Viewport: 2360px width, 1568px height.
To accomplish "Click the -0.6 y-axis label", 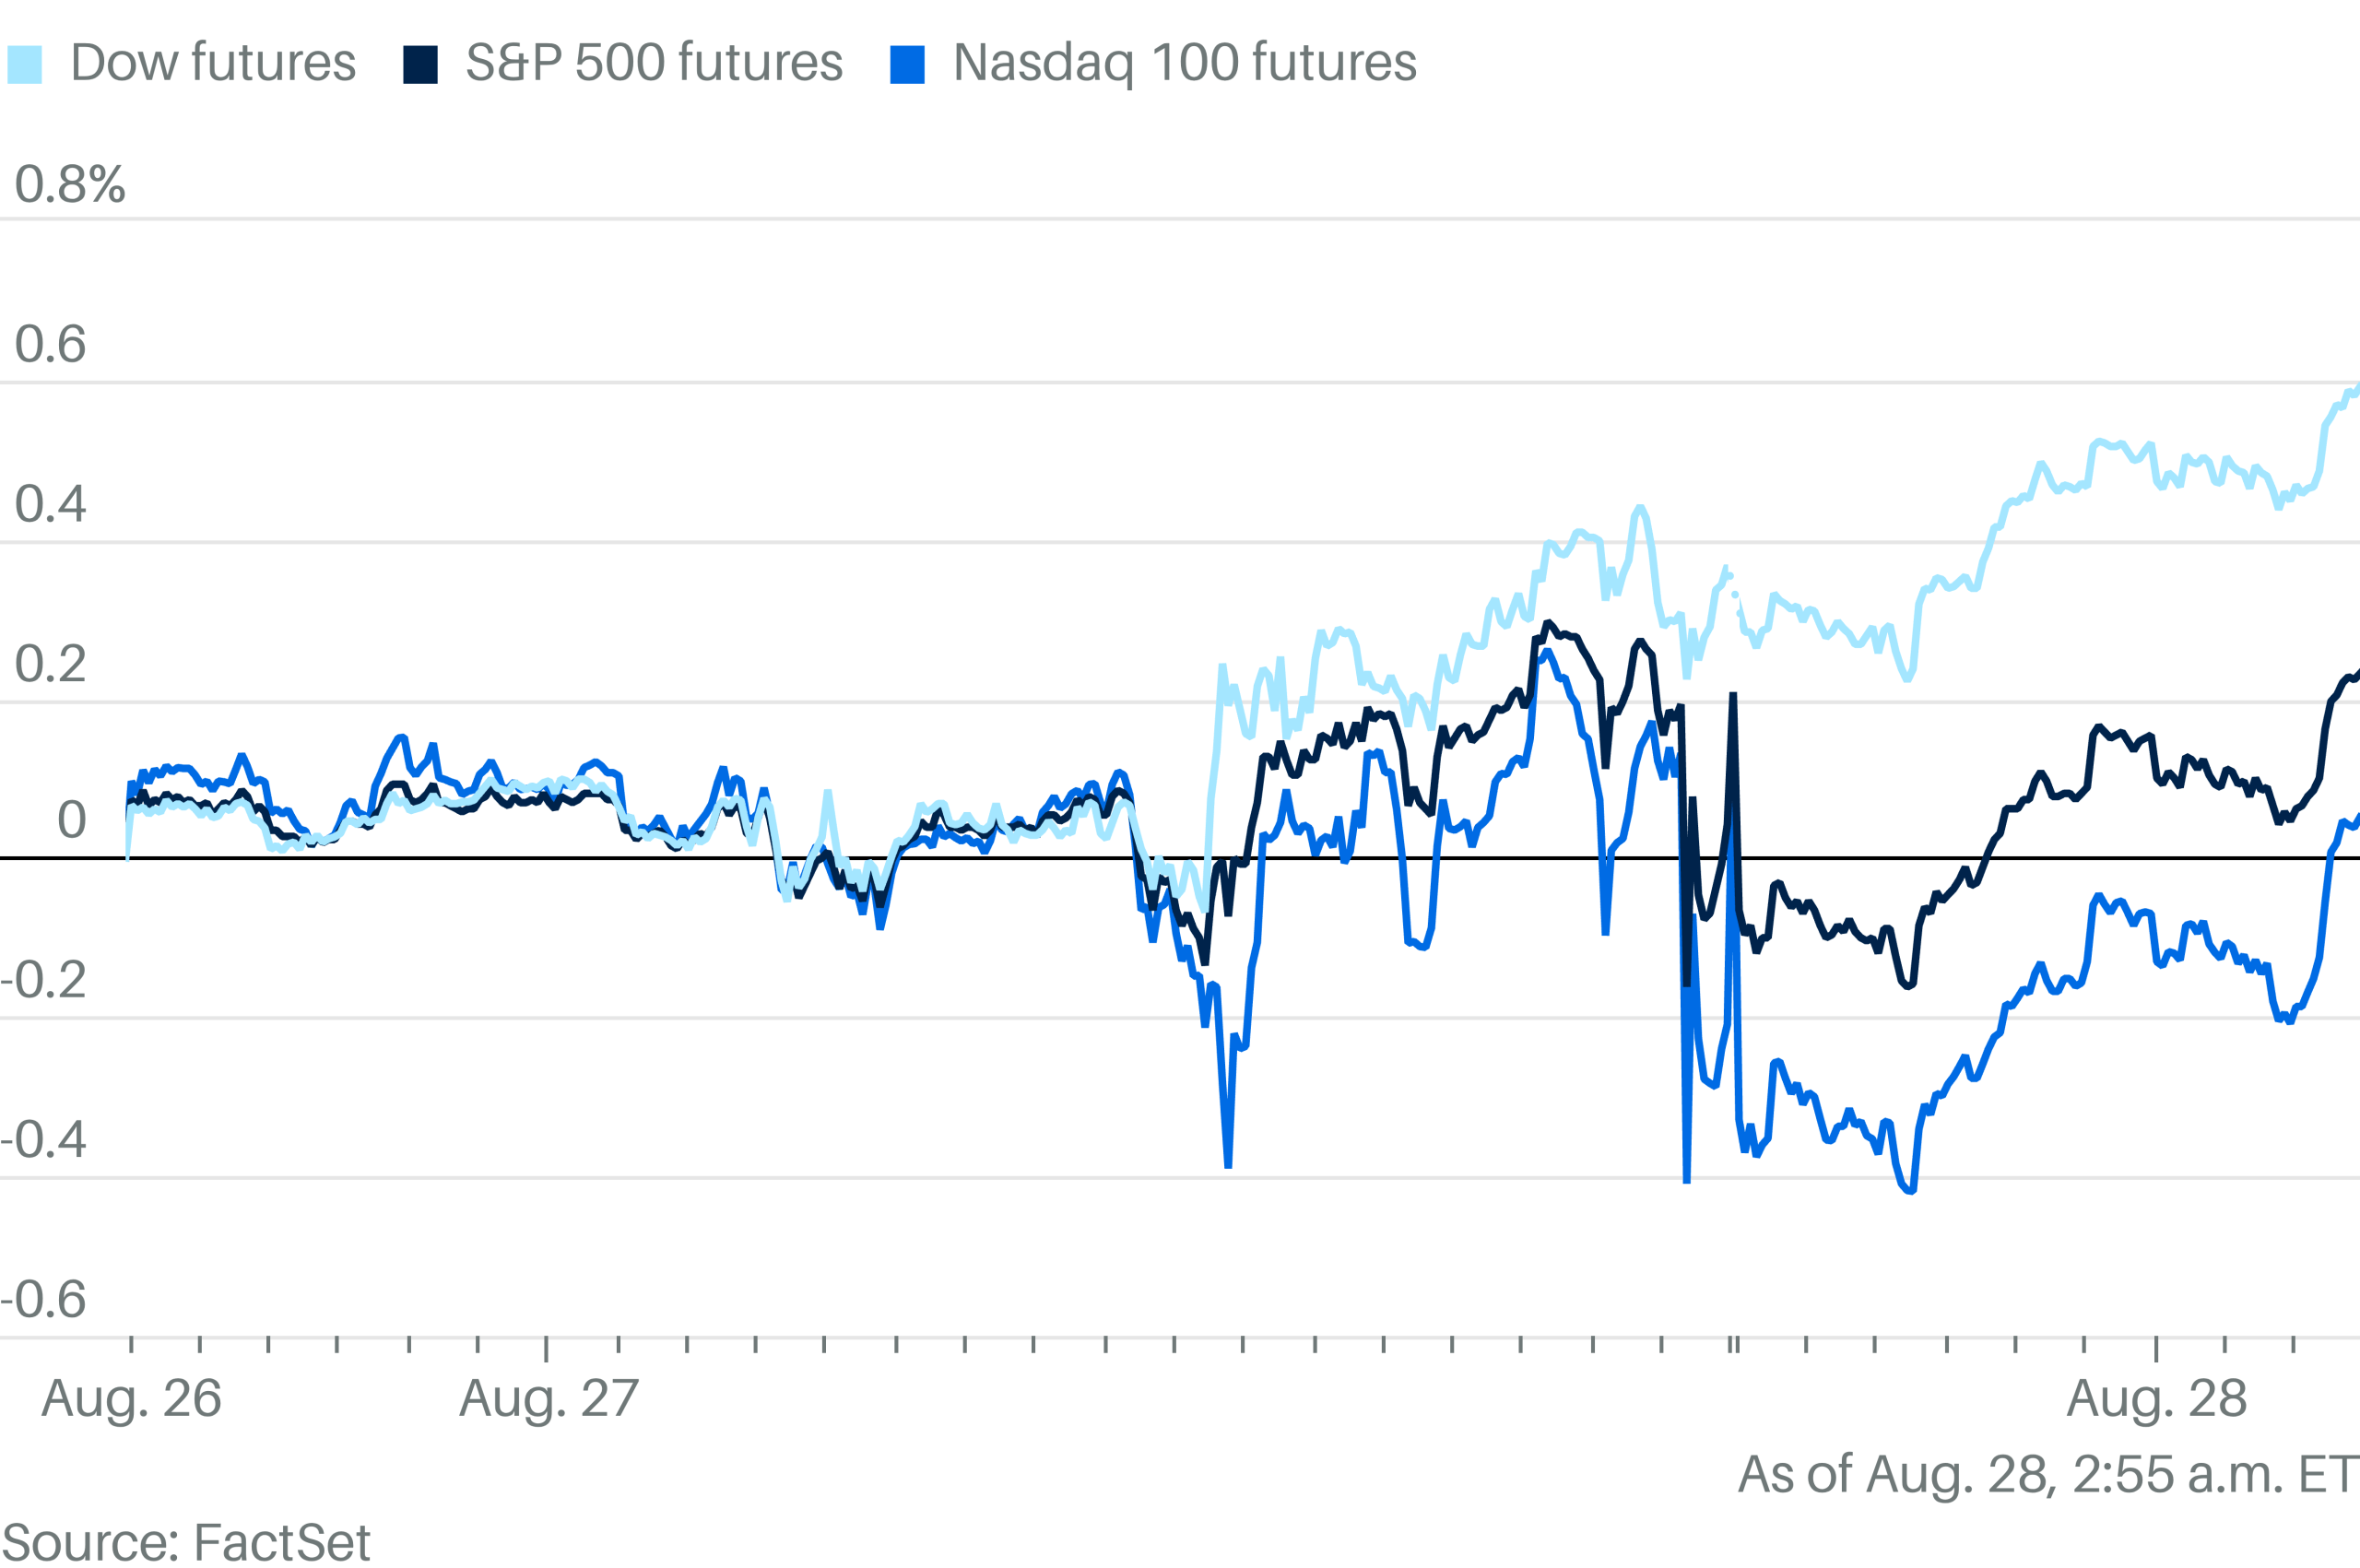I will point(44,1299).
